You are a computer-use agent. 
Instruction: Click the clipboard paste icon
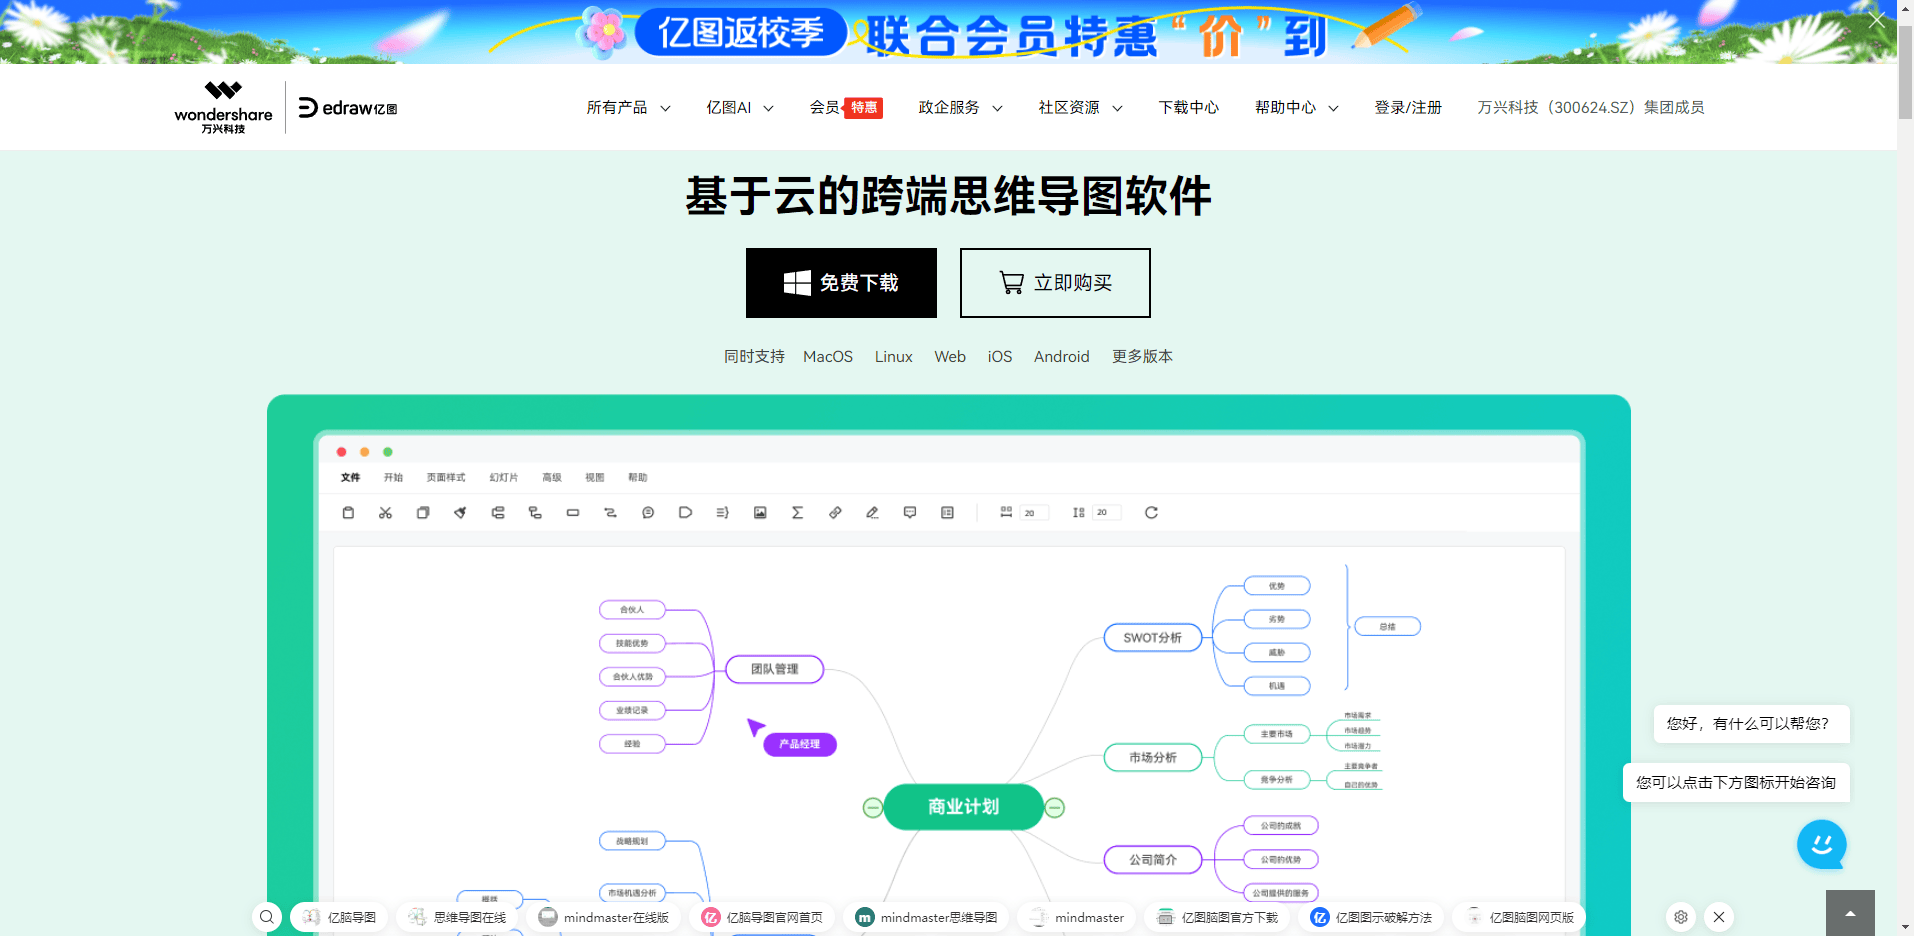point(348,512)
